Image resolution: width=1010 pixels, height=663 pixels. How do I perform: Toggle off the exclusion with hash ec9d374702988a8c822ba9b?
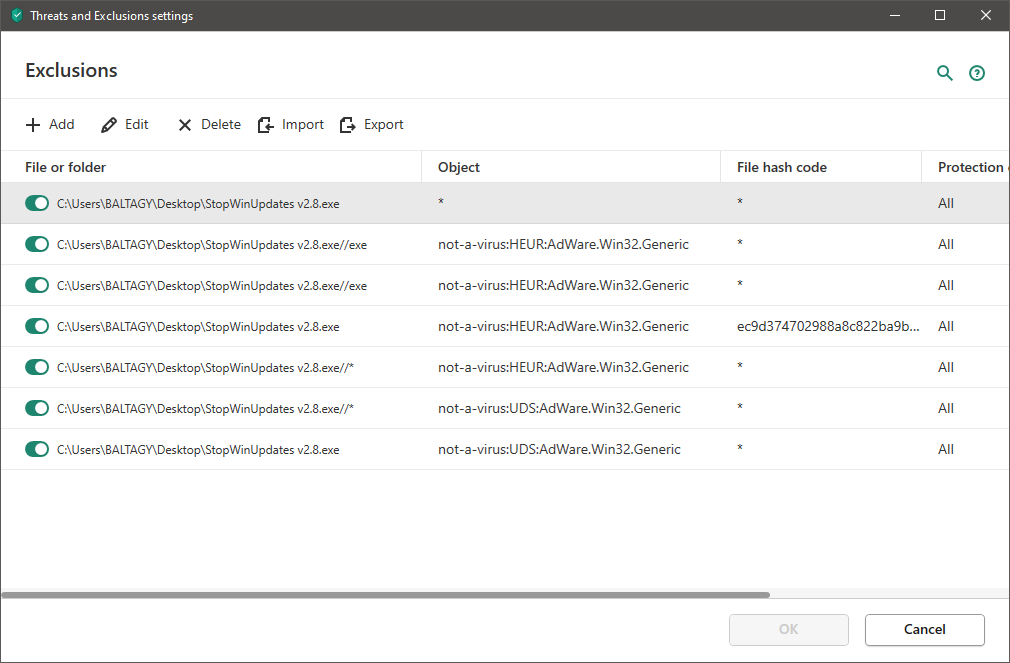tap(37, 326)
